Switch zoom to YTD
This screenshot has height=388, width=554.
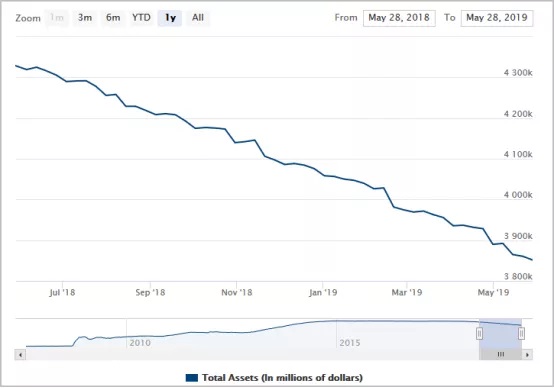(141, 18)
